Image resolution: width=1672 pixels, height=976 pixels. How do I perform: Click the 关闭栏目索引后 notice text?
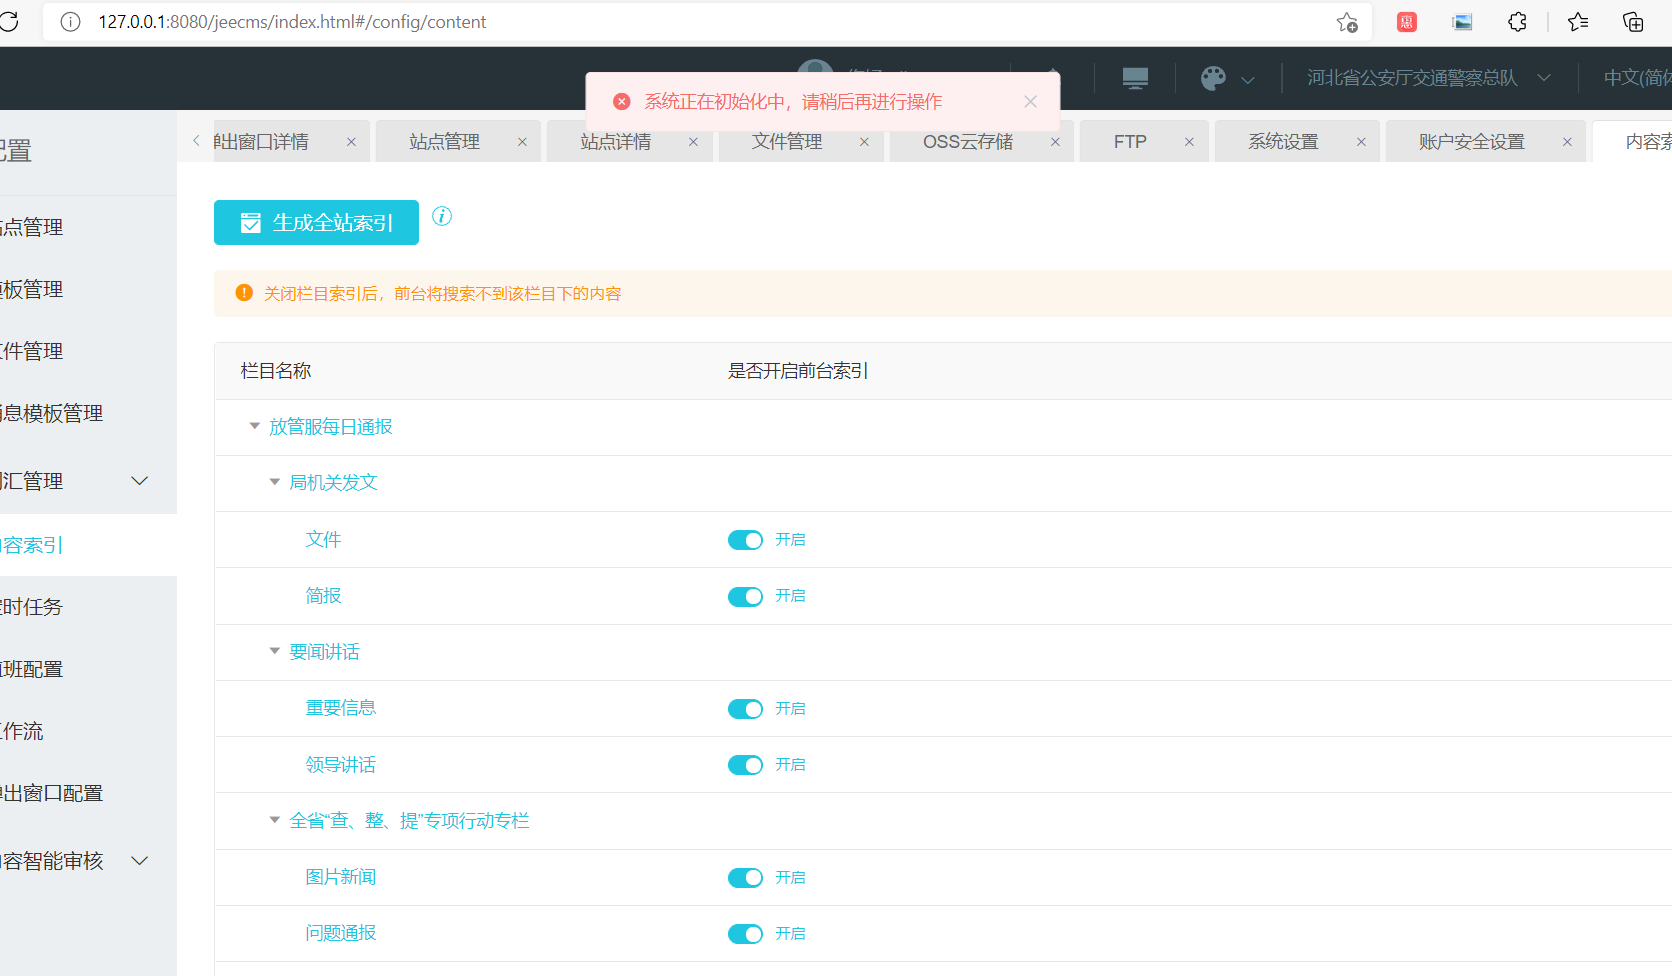[x=442, y=294]
